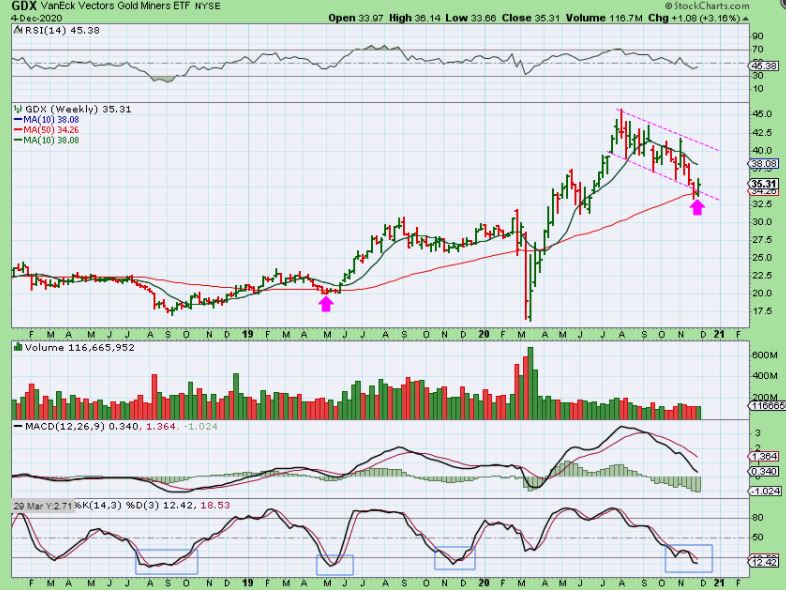The width and height of the screenshot is (786, 590).
Task: Click the GDX ticker symbol in the header
Action: [x=25, y=6]
